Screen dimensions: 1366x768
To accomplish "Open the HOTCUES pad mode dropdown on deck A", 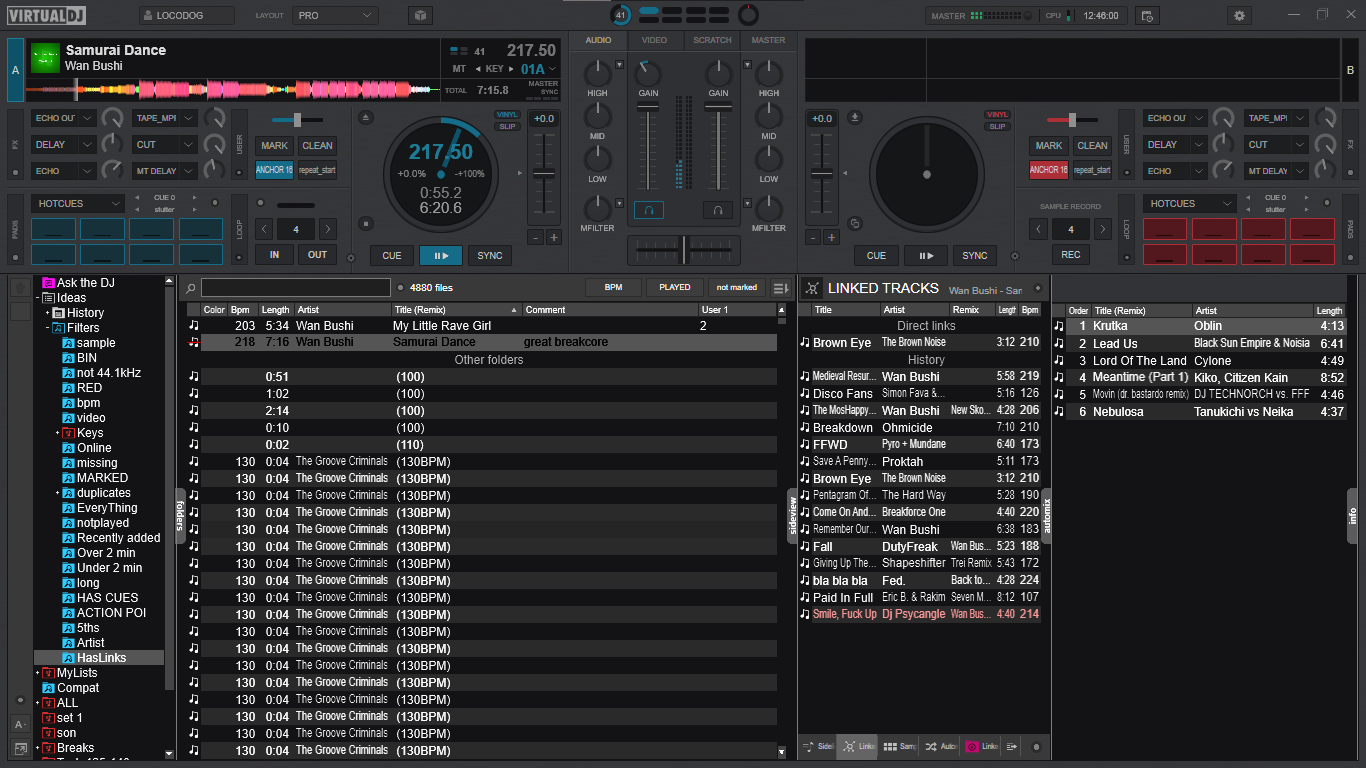I will click(79, 203).
